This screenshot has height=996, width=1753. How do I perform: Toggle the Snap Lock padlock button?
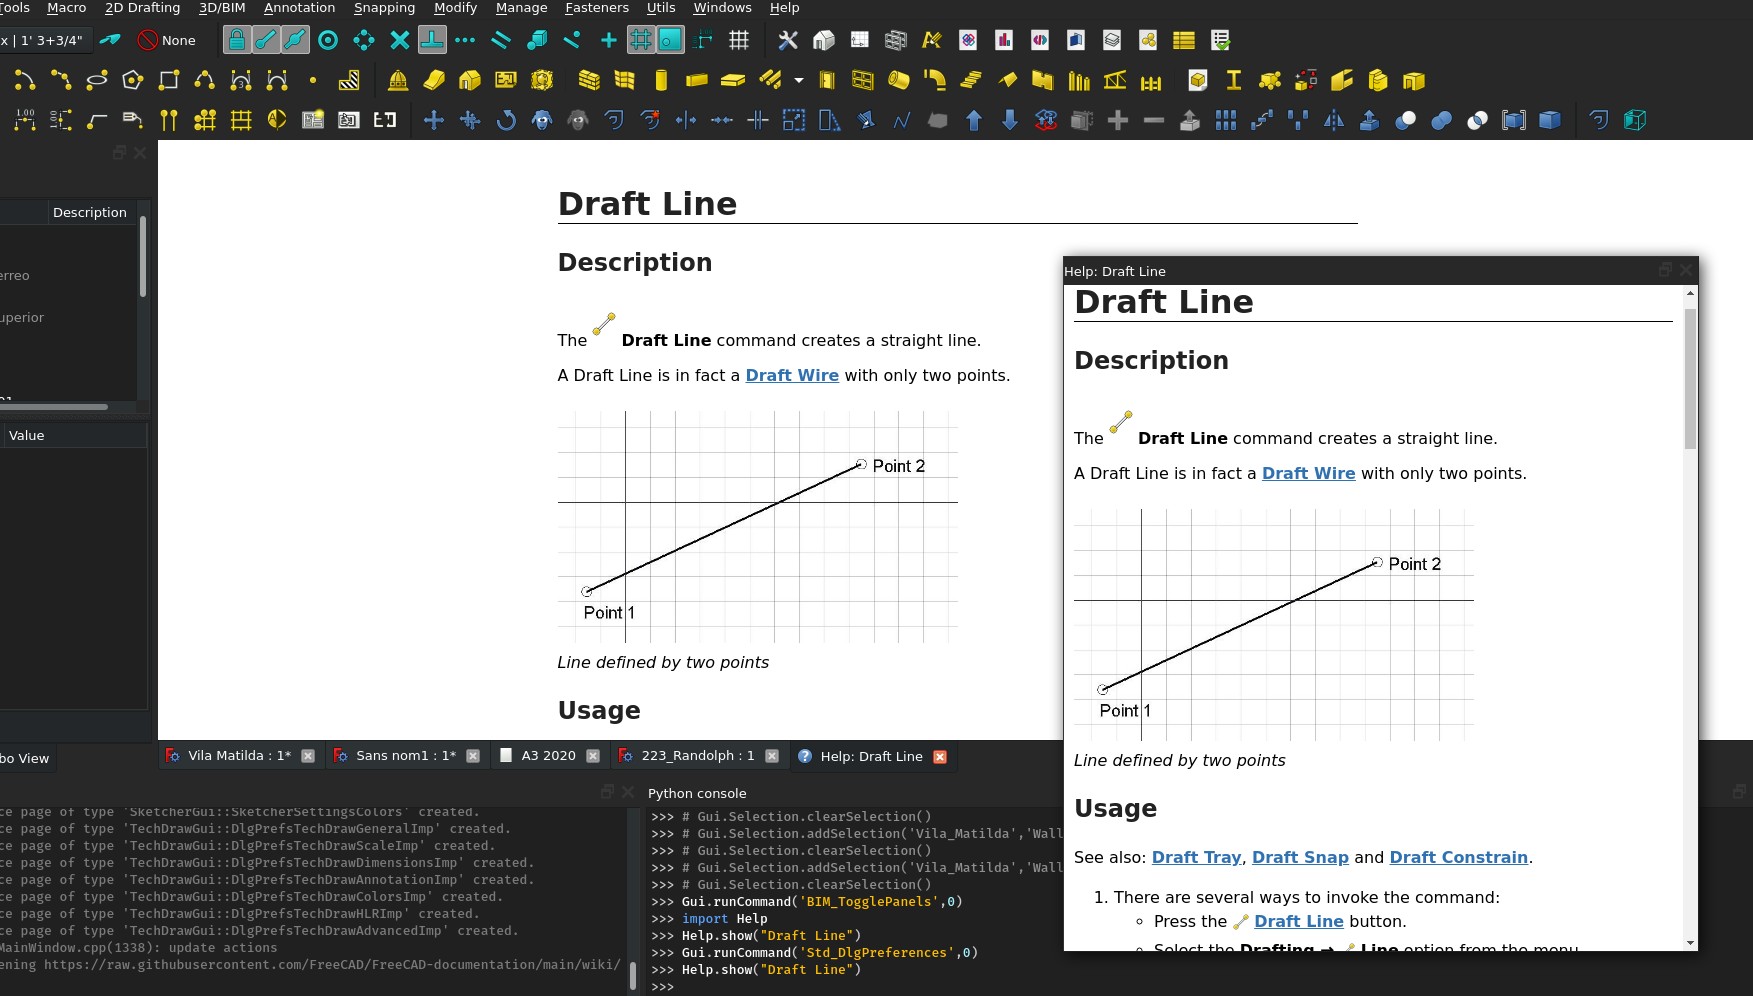[x=236, y=40]
